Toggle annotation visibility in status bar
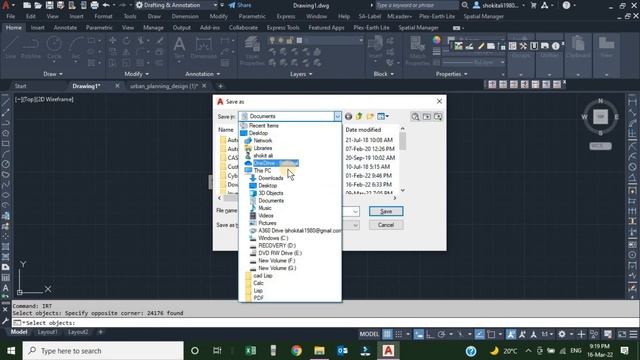 tap(511, 334)
